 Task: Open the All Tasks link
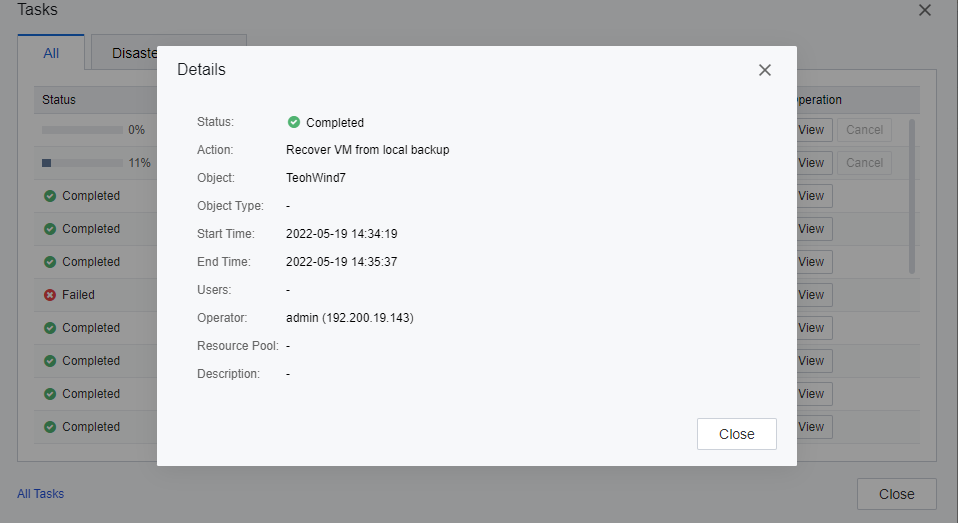pyautogui.click(x=40, y=494)
